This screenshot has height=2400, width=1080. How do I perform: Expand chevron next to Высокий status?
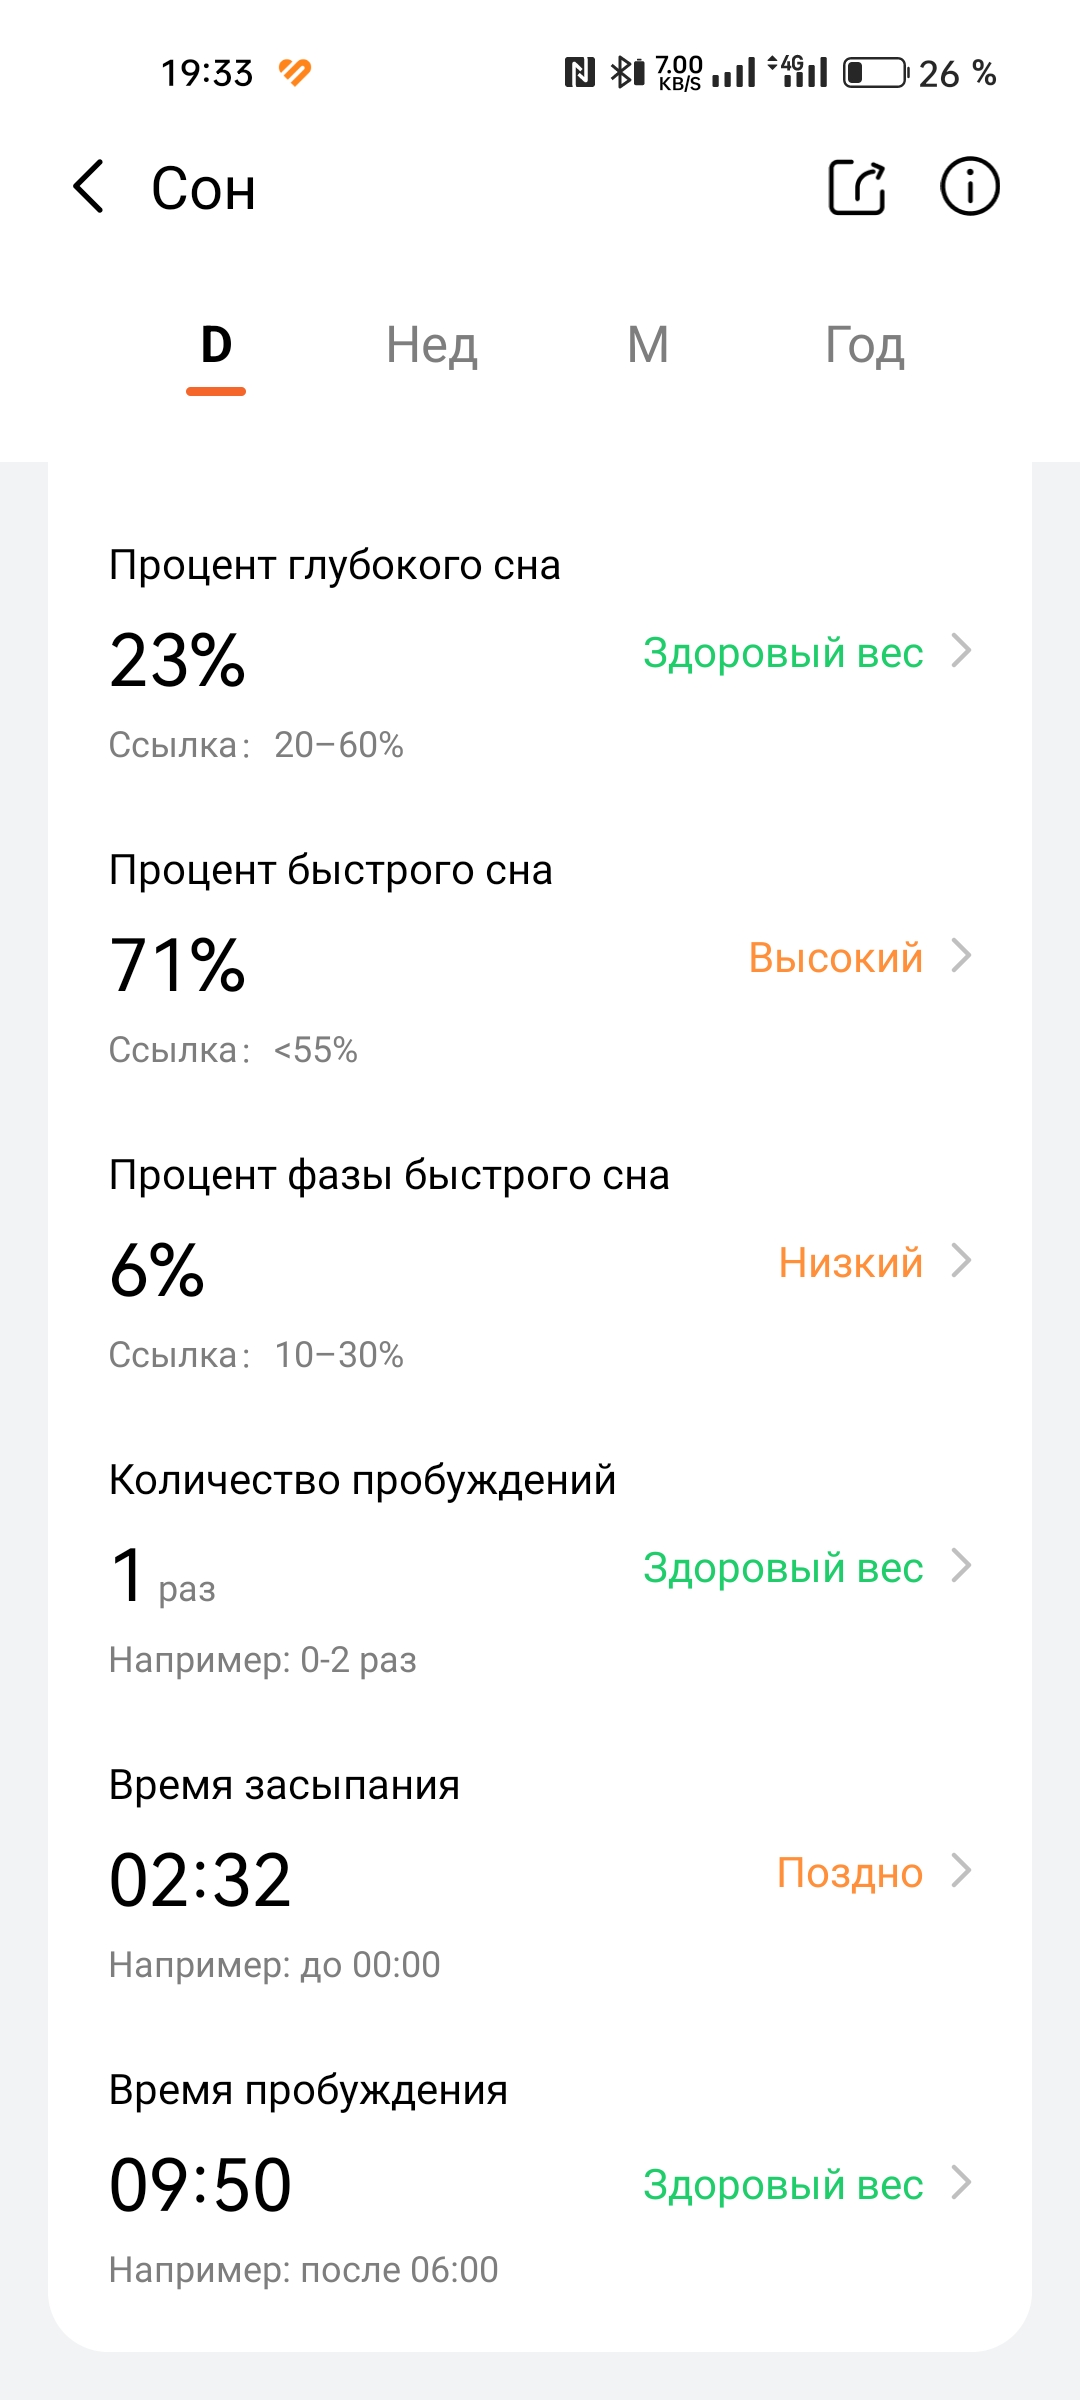(x=961, y=956)
